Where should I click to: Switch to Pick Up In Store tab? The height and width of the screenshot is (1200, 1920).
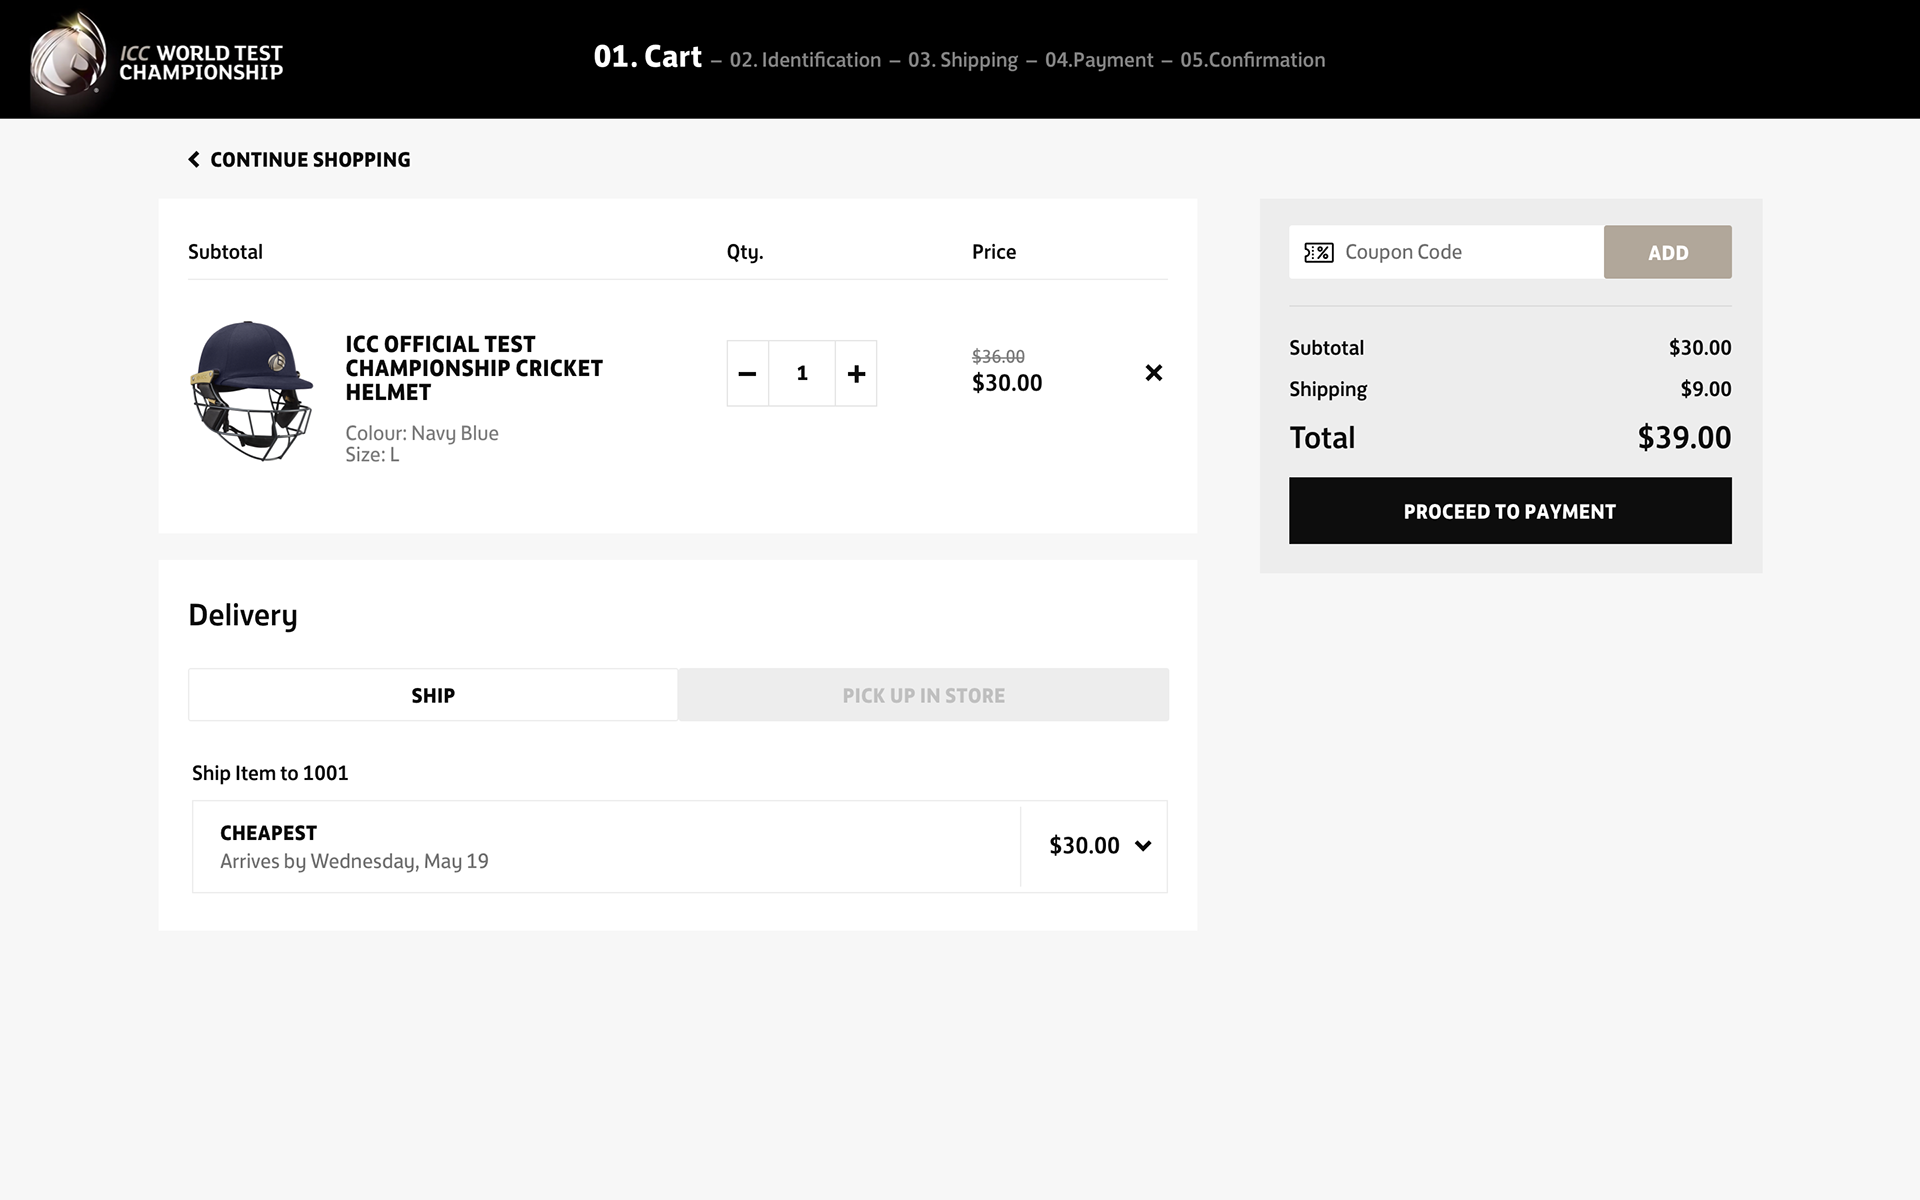coord(923,695)
